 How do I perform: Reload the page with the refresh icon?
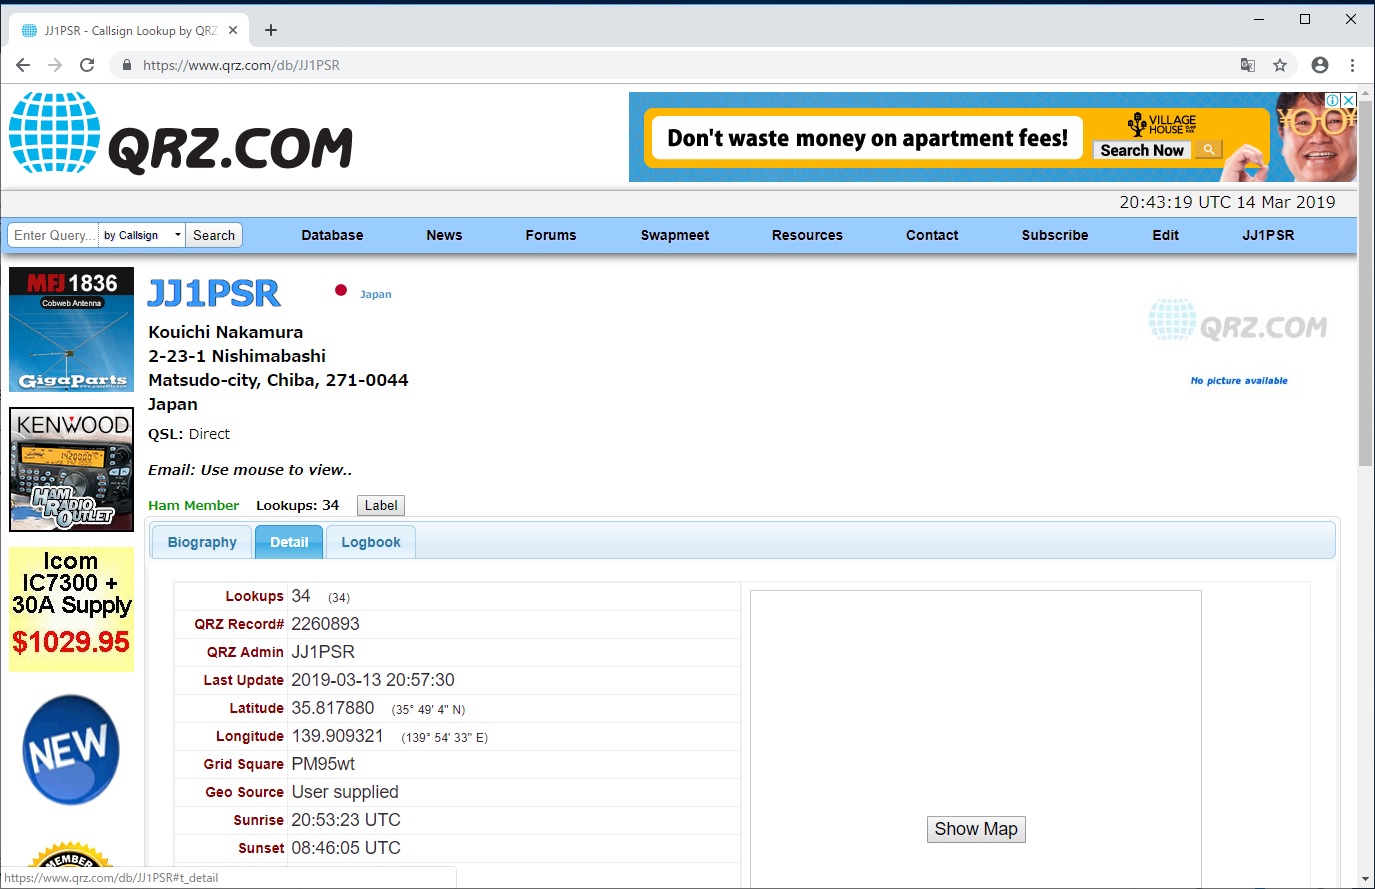(87, 64)
